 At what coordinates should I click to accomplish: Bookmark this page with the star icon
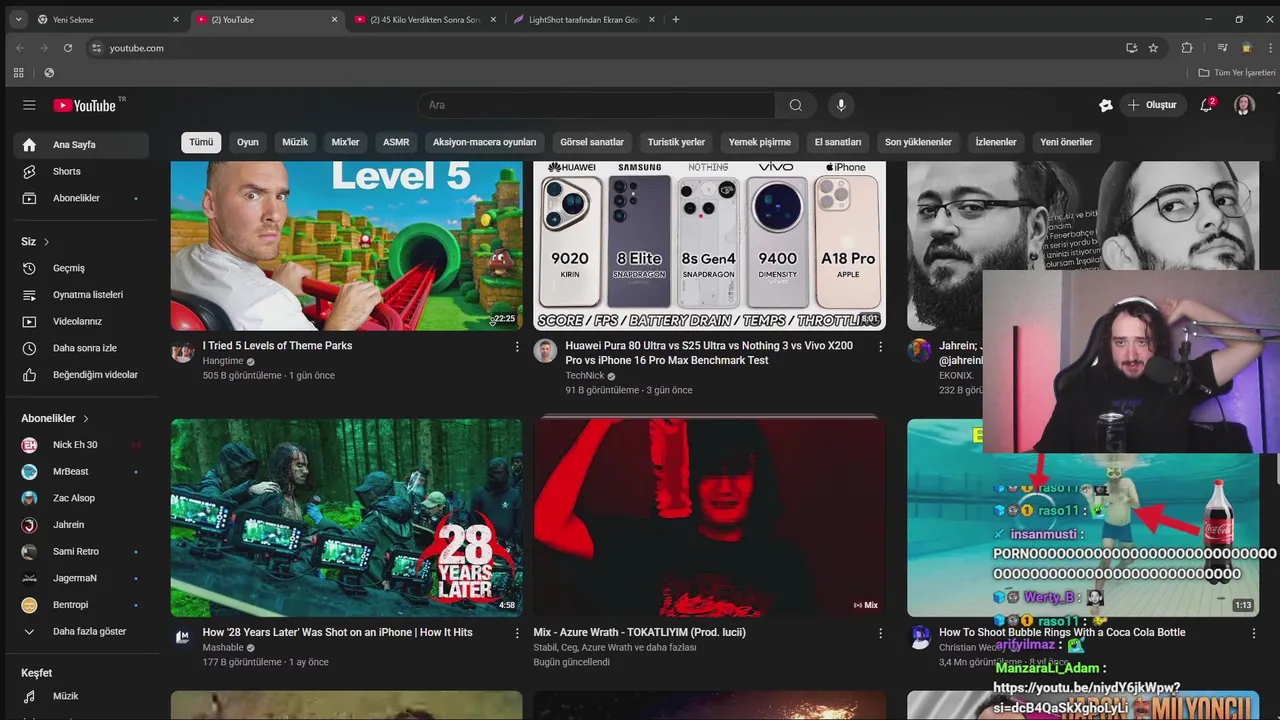tap(1153, 48)
